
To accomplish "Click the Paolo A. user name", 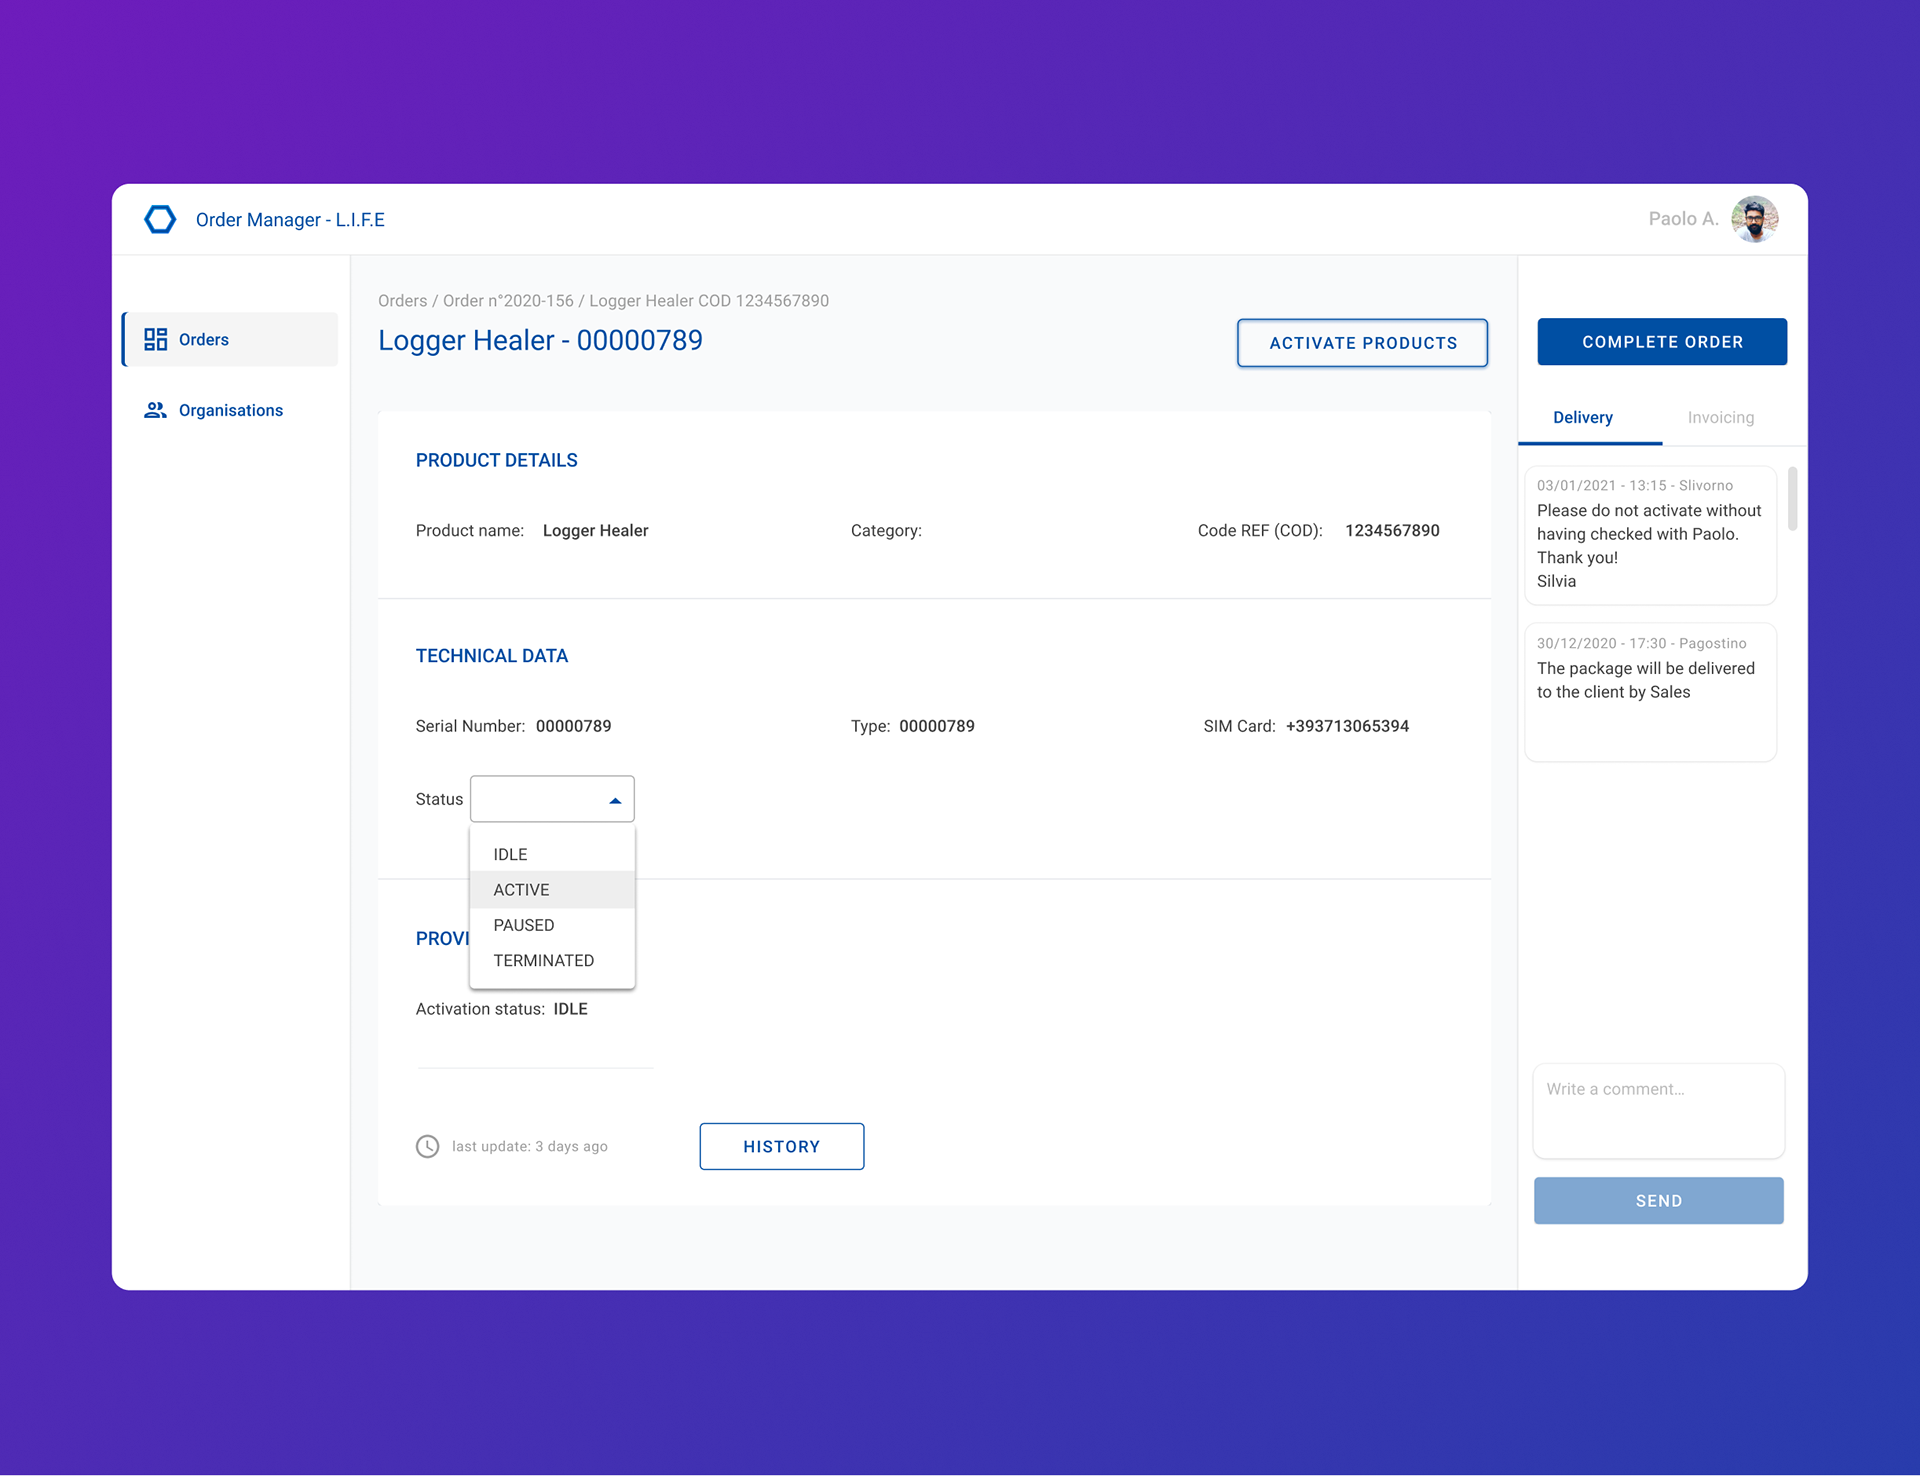I will tap(1683, 219).
